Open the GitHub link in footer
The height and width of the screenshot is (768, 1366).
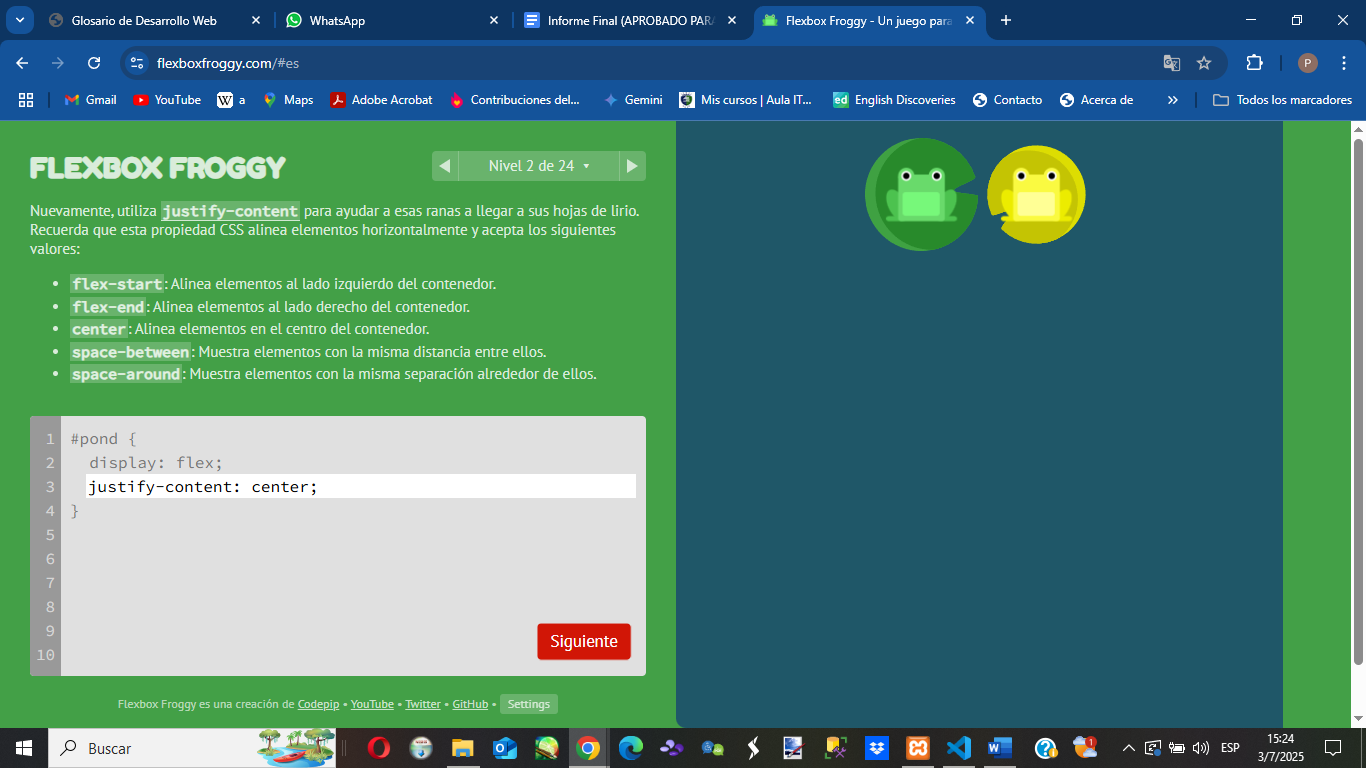(x=470, y=704)
